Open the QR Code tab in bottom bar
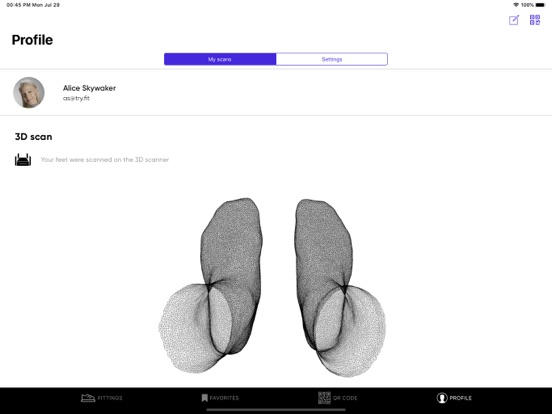The image size is (552, 414). [x=337, y=398]
